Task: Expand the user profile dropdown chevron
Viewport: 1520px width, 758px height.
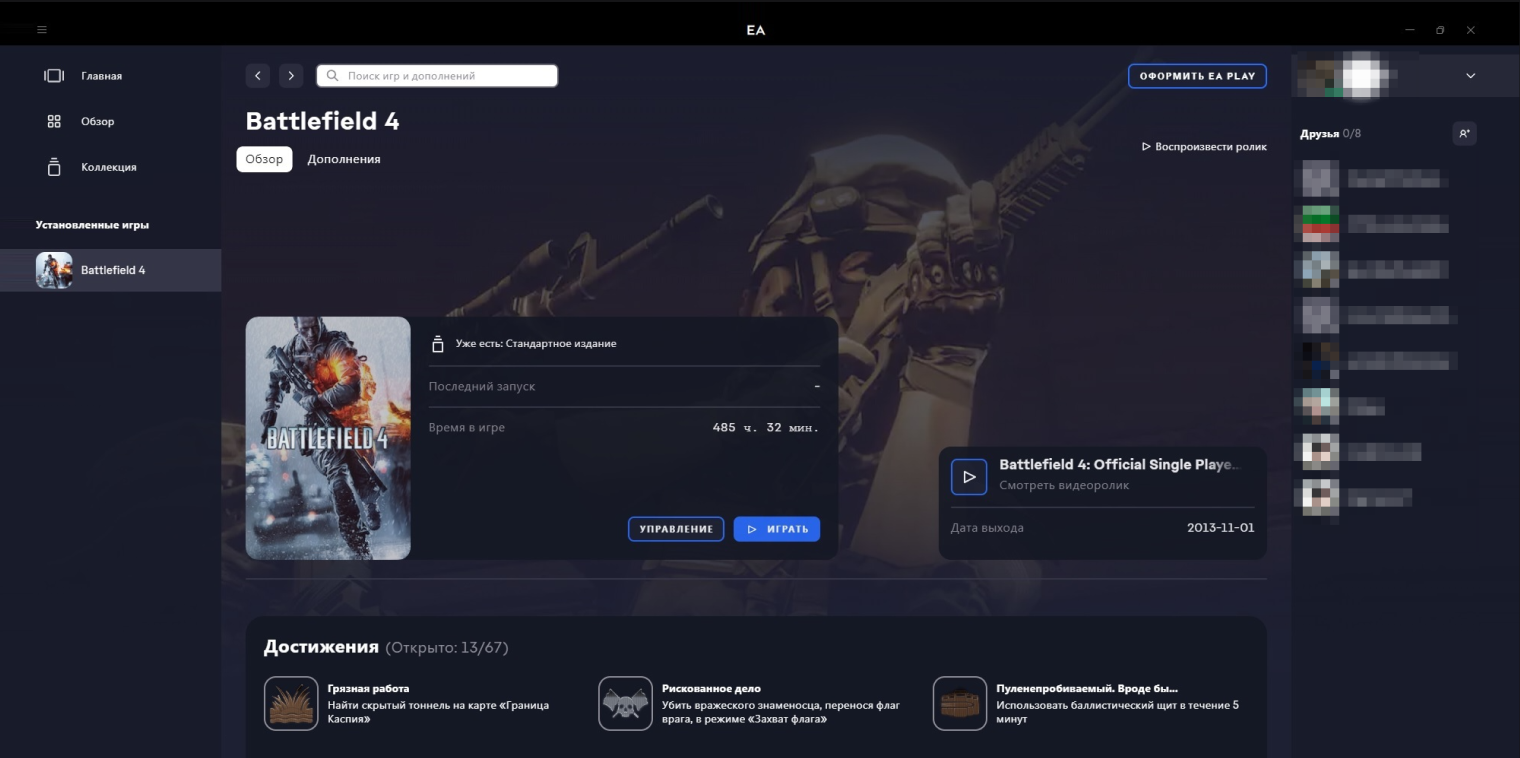Action: point(1470,75)
